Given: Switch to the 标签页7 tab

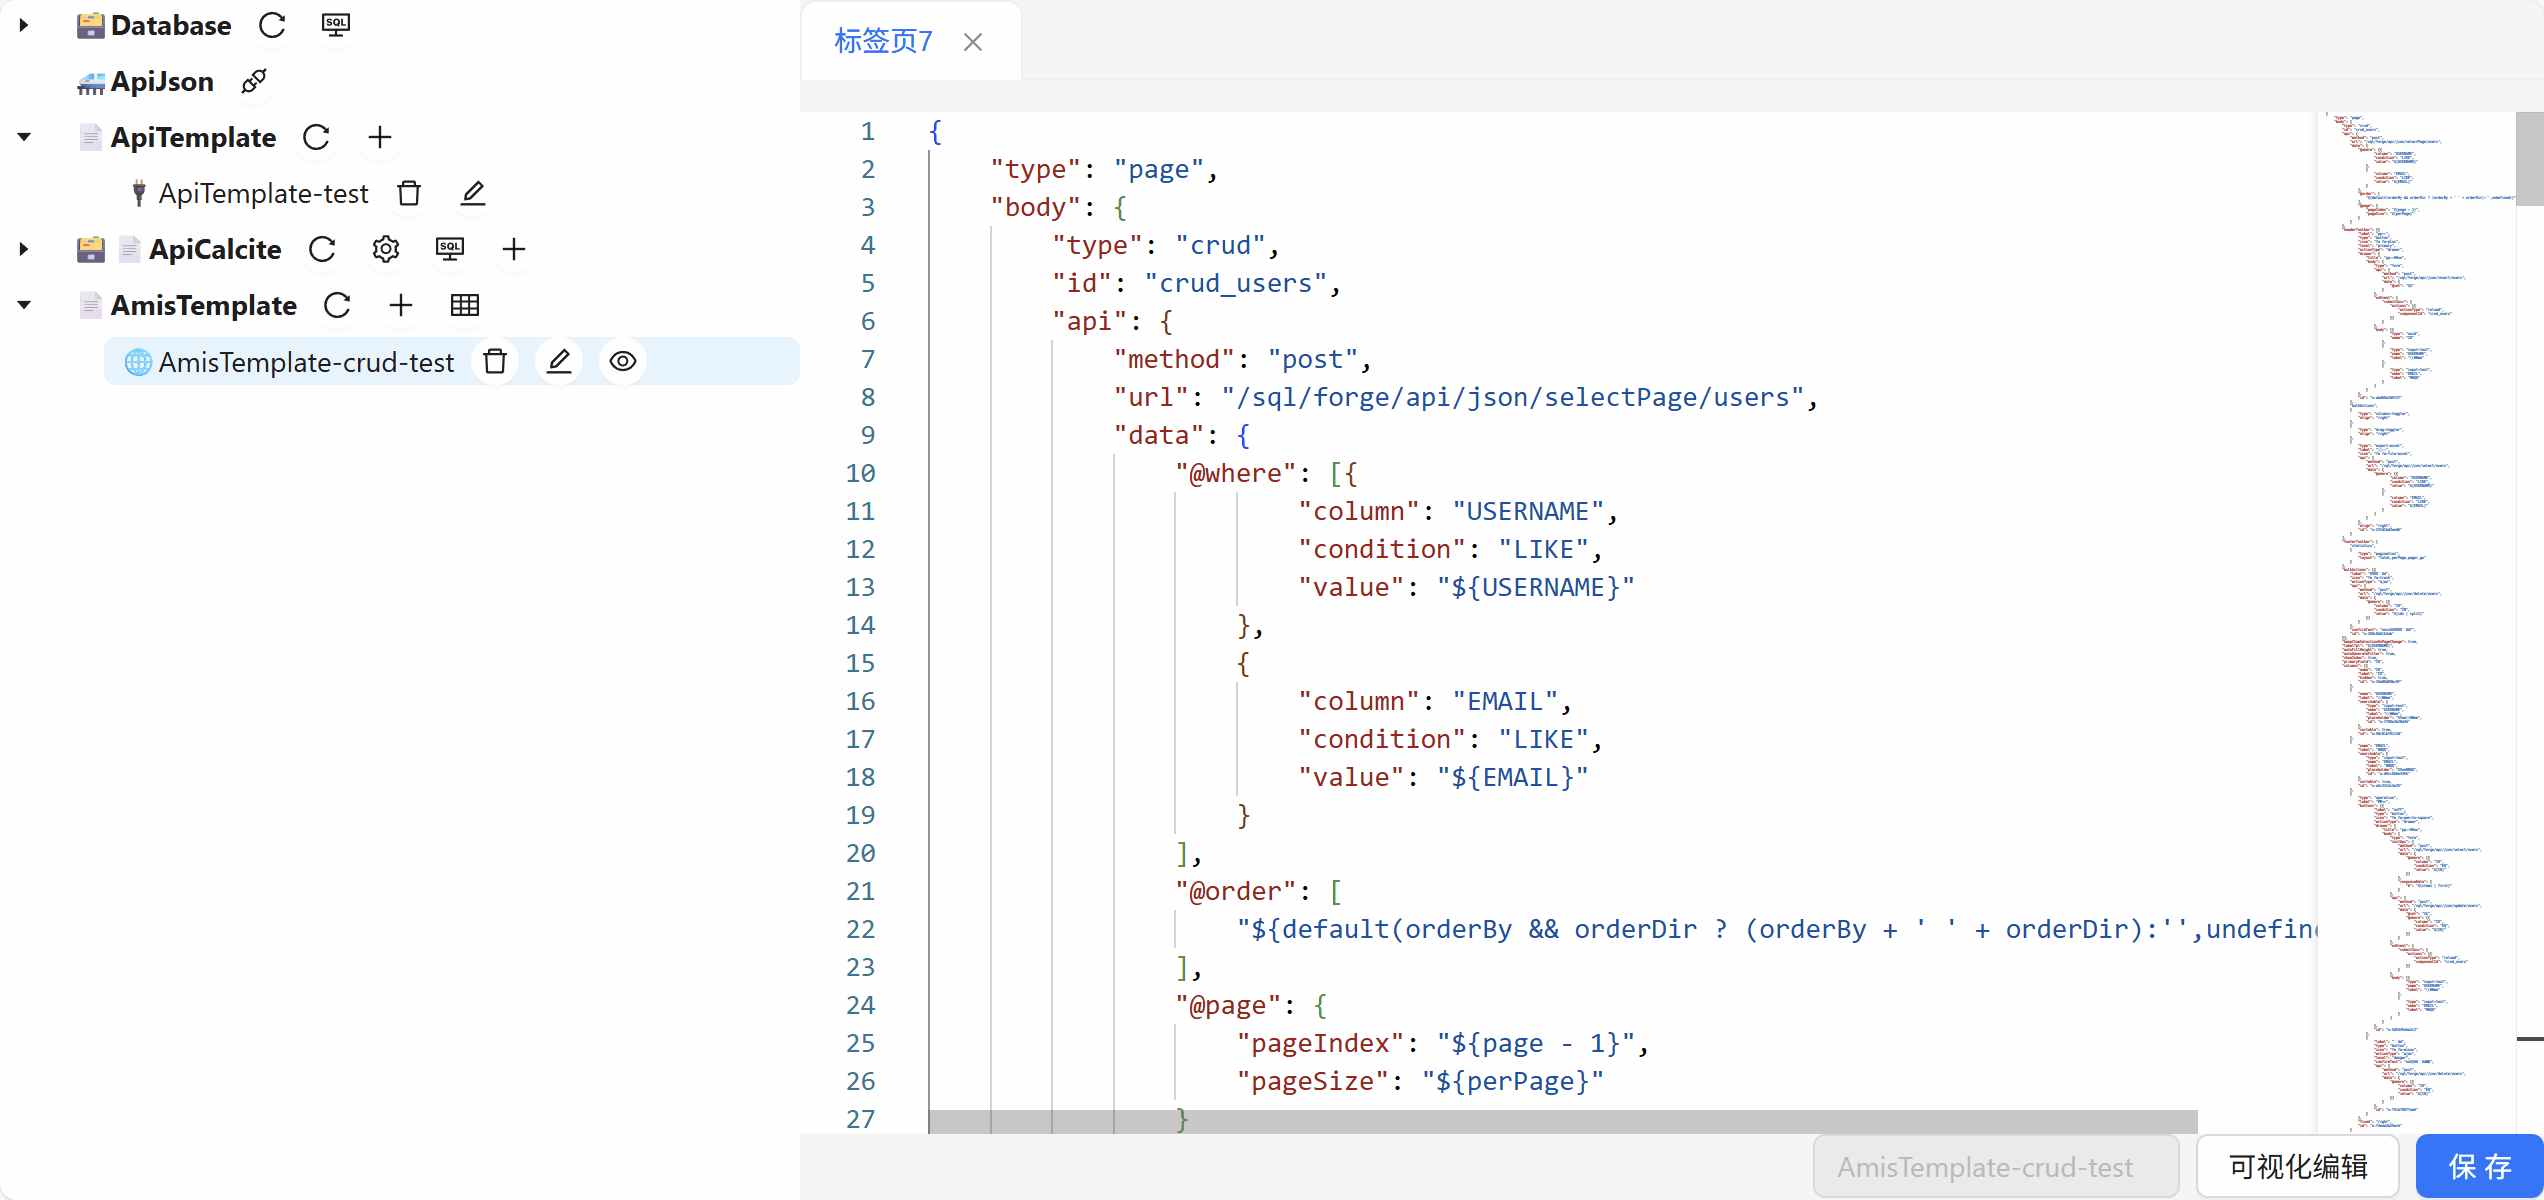Looking at the screenshot, I should (883, 41).
